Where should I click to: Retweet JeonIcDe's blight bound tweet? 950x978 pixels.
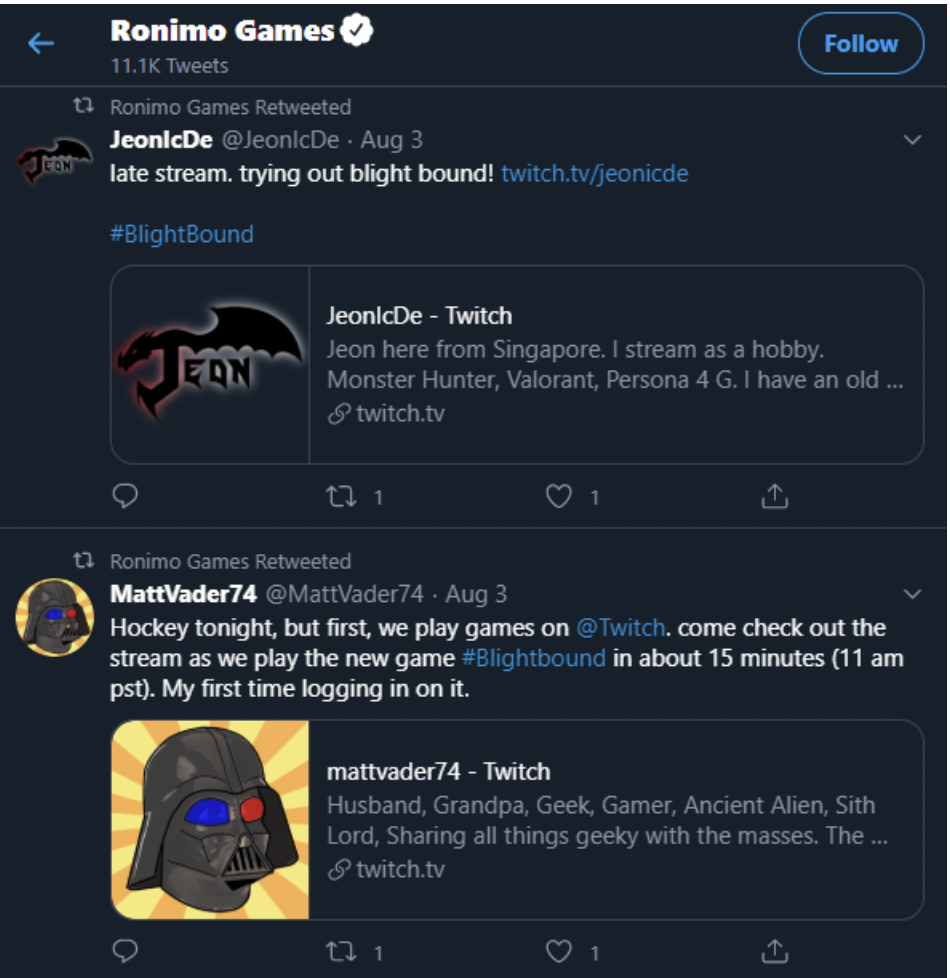coord(341,496)
